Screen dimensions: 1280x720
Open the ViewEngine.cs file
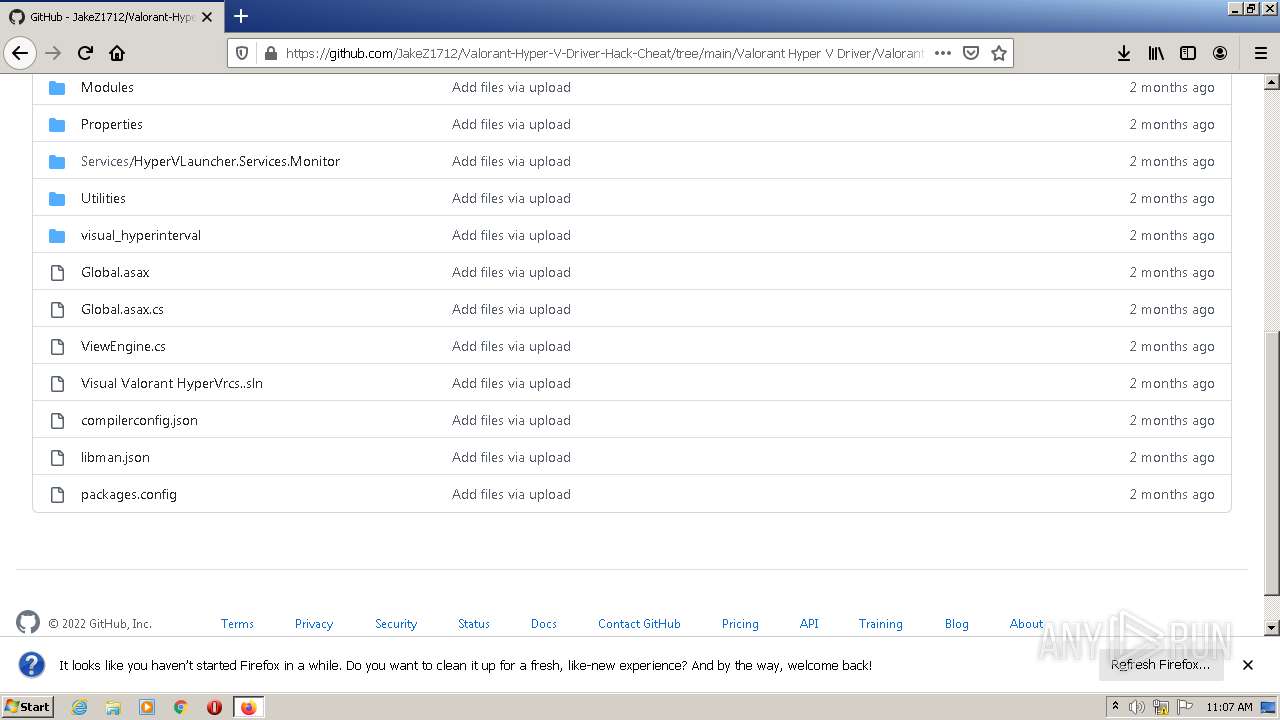pos(123,346)
